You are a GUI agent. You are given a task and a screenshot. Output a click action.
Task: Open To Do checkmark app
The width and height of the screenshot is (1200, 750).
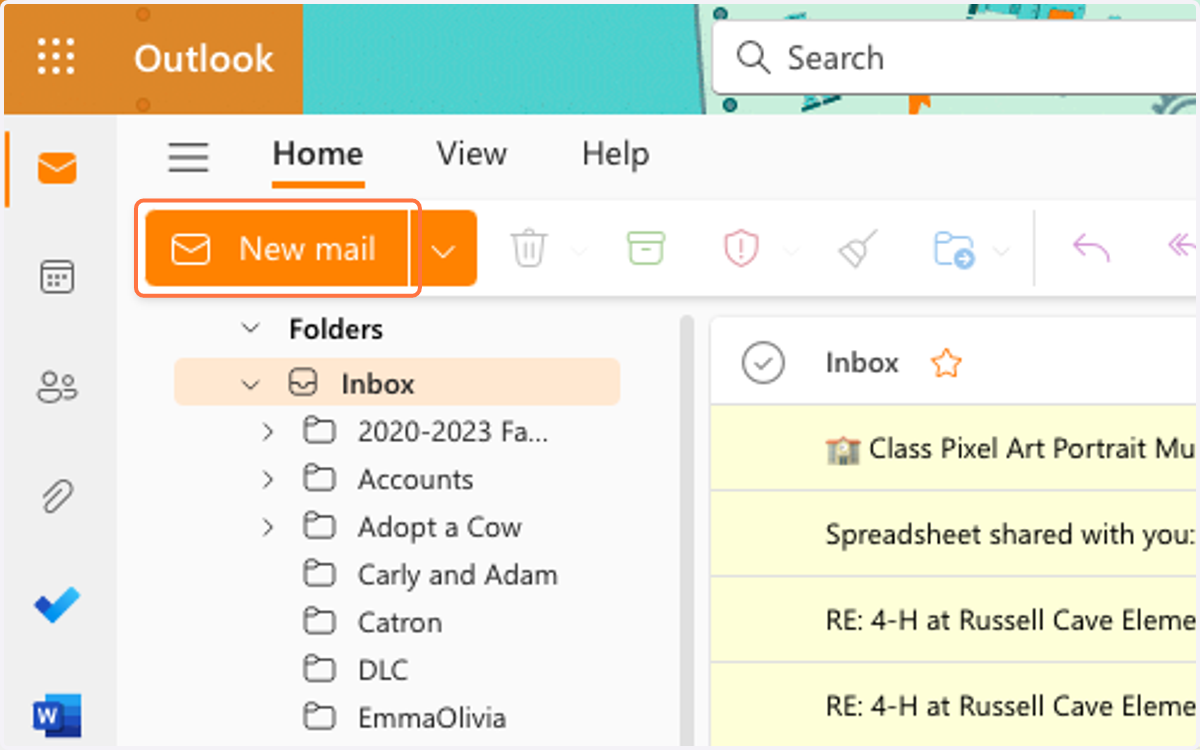(57, 604)
